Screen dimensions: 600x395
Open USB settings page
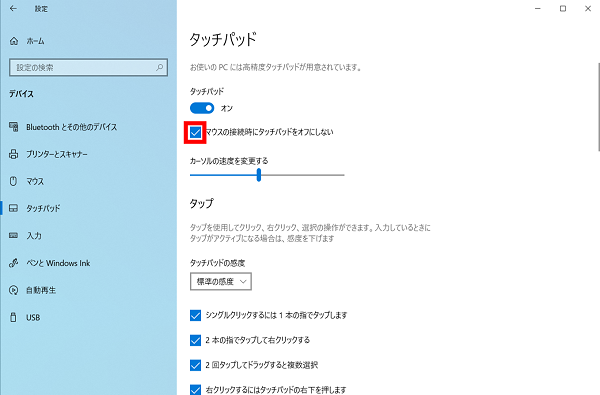click(x=33, y=318)
